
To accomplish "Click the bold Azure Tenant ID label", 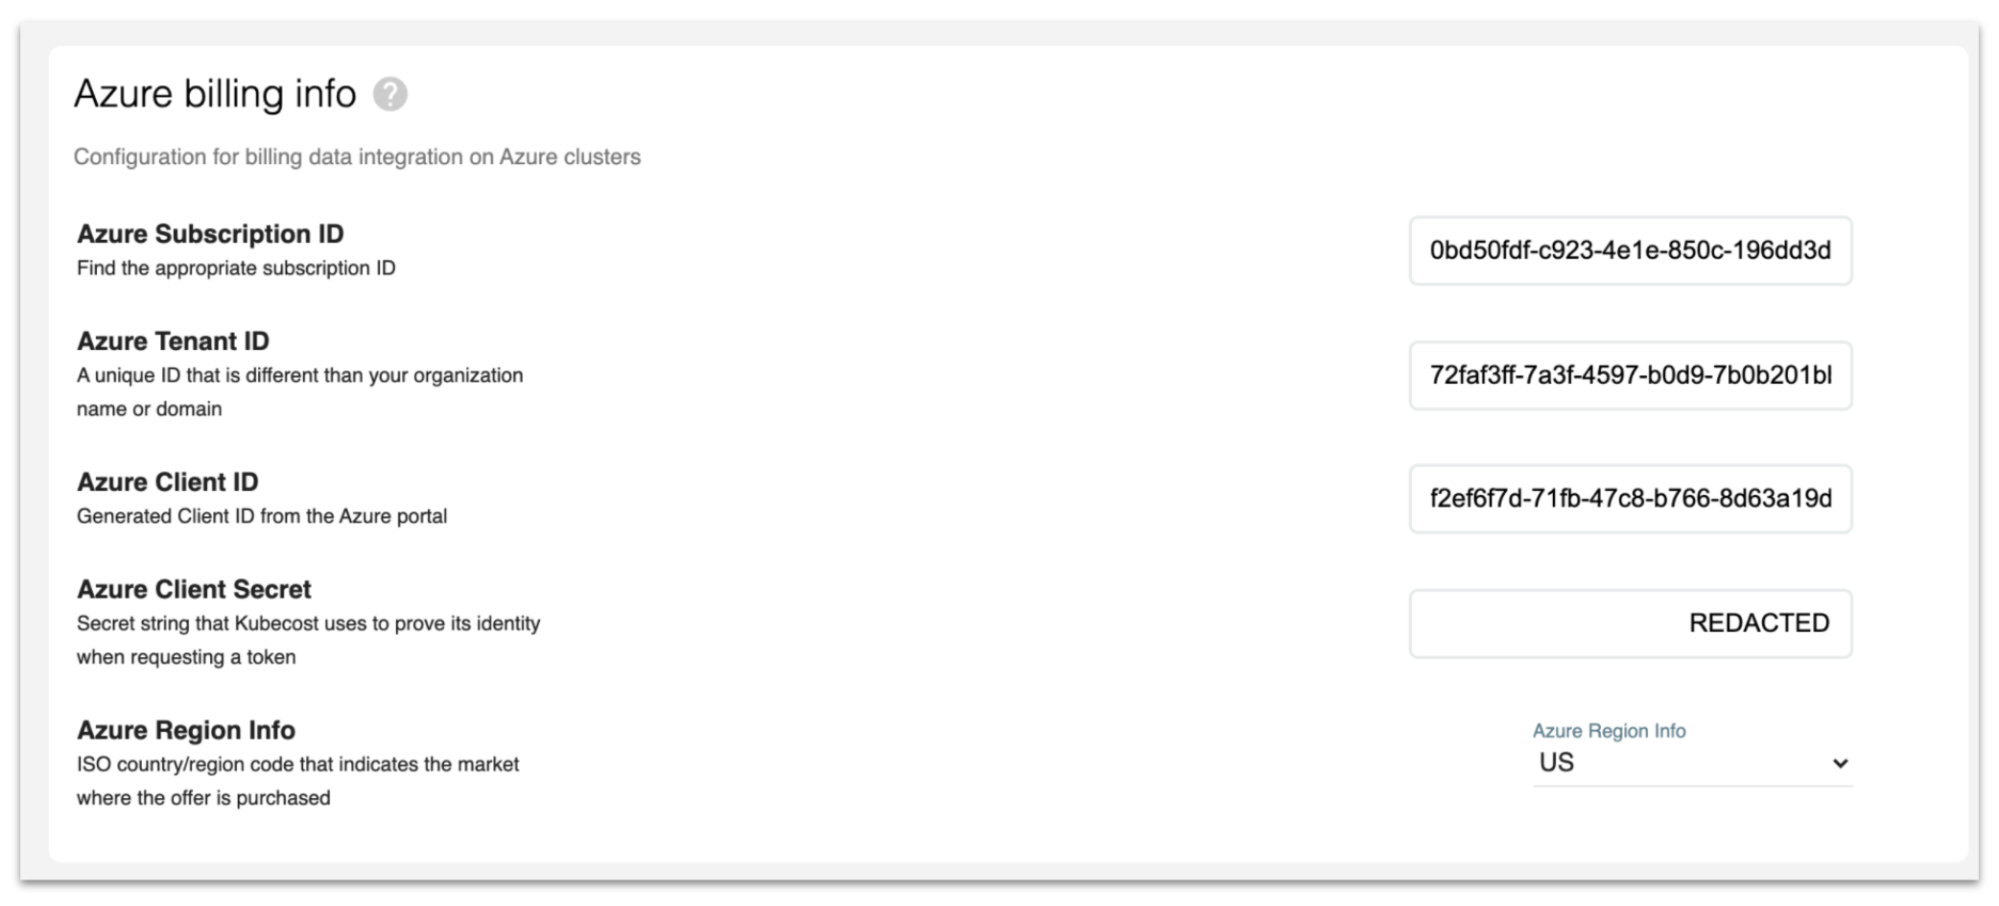I will point(173,341).
